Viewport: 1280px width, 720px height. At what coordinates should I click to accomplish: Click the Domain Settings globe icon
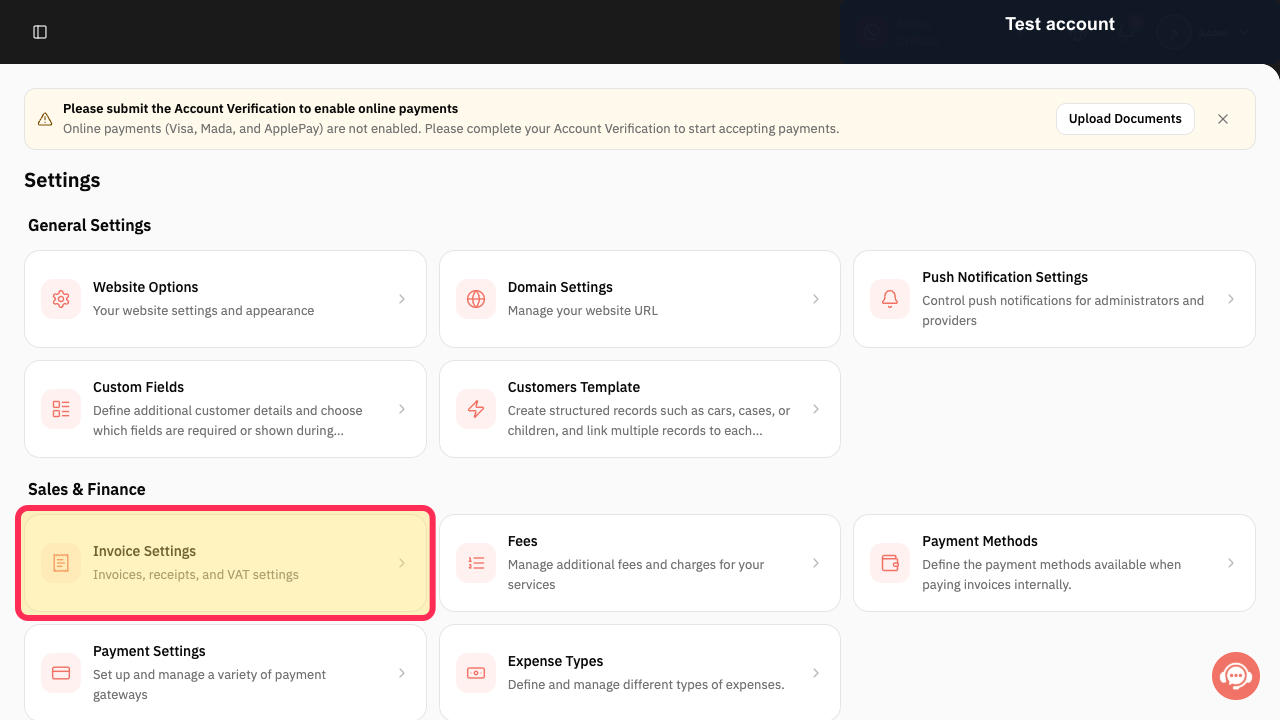pos(476,299)
